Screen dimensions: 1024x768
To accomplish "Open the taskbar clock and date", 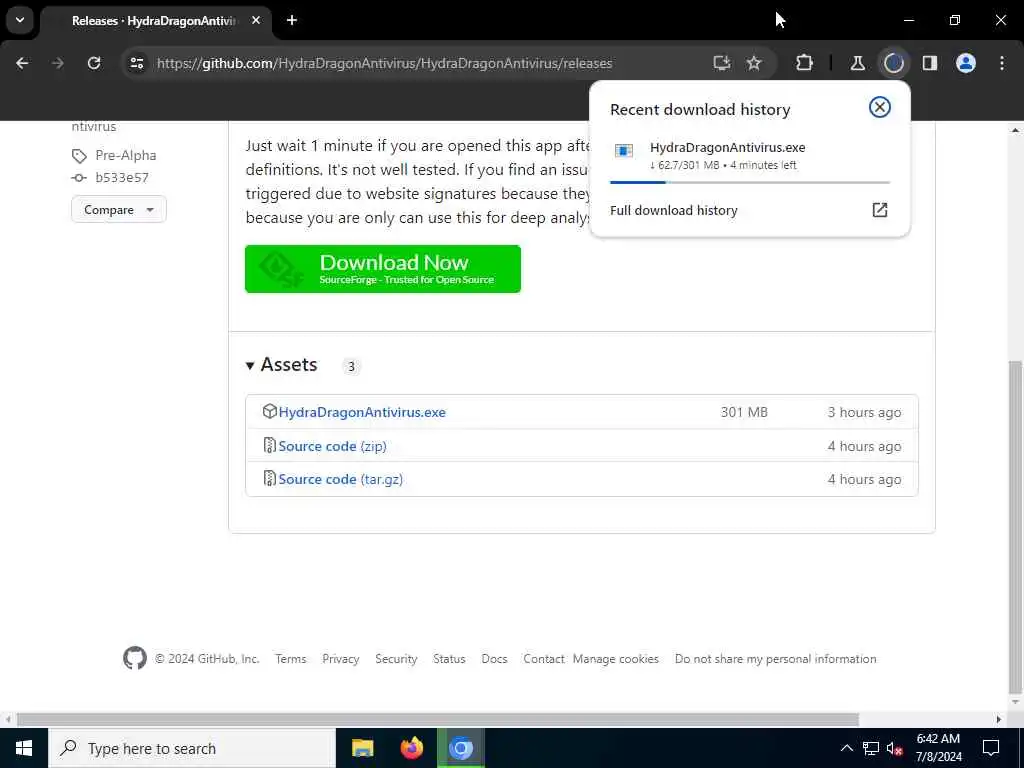I will coord(938,748).
